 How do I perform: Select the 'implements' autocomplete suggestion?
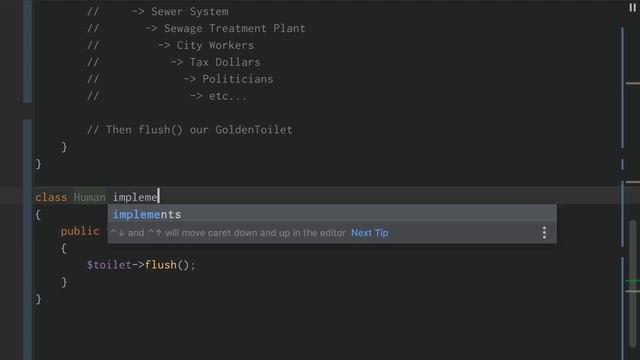331,214
